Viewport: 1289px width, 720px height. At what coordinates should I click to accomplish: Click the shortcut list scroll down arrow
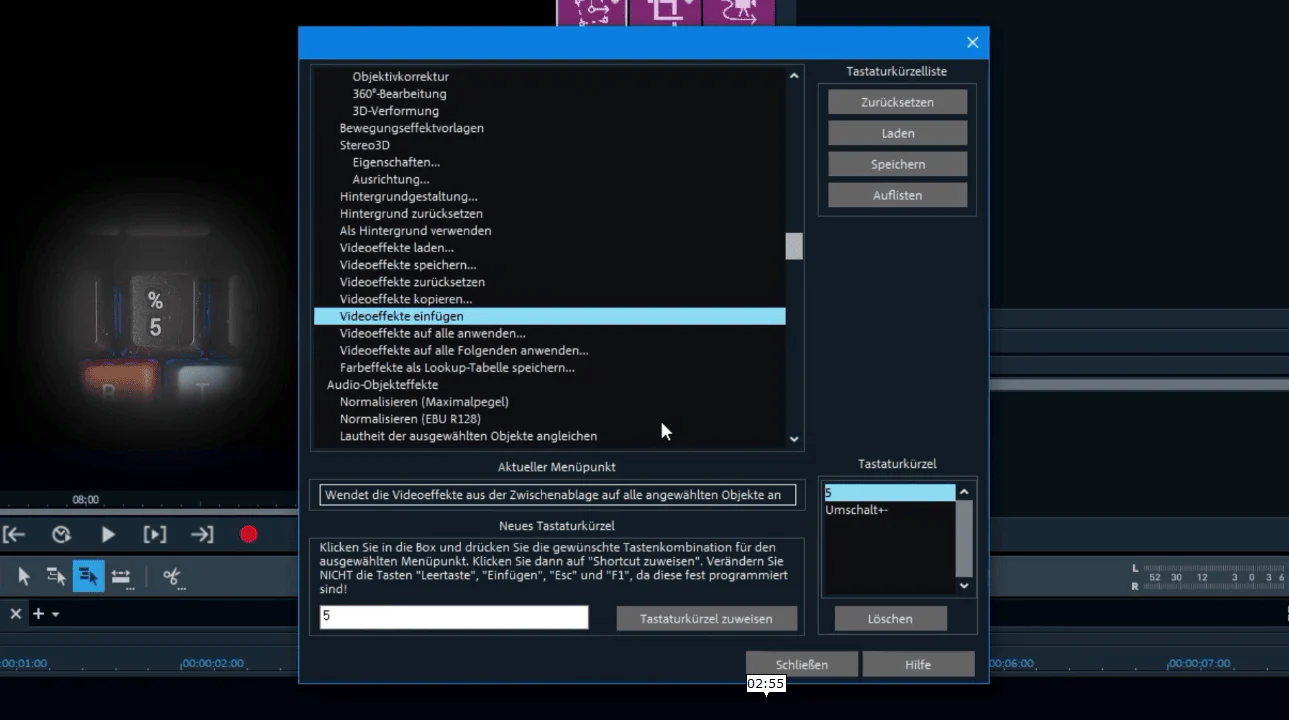coord(964,586)
